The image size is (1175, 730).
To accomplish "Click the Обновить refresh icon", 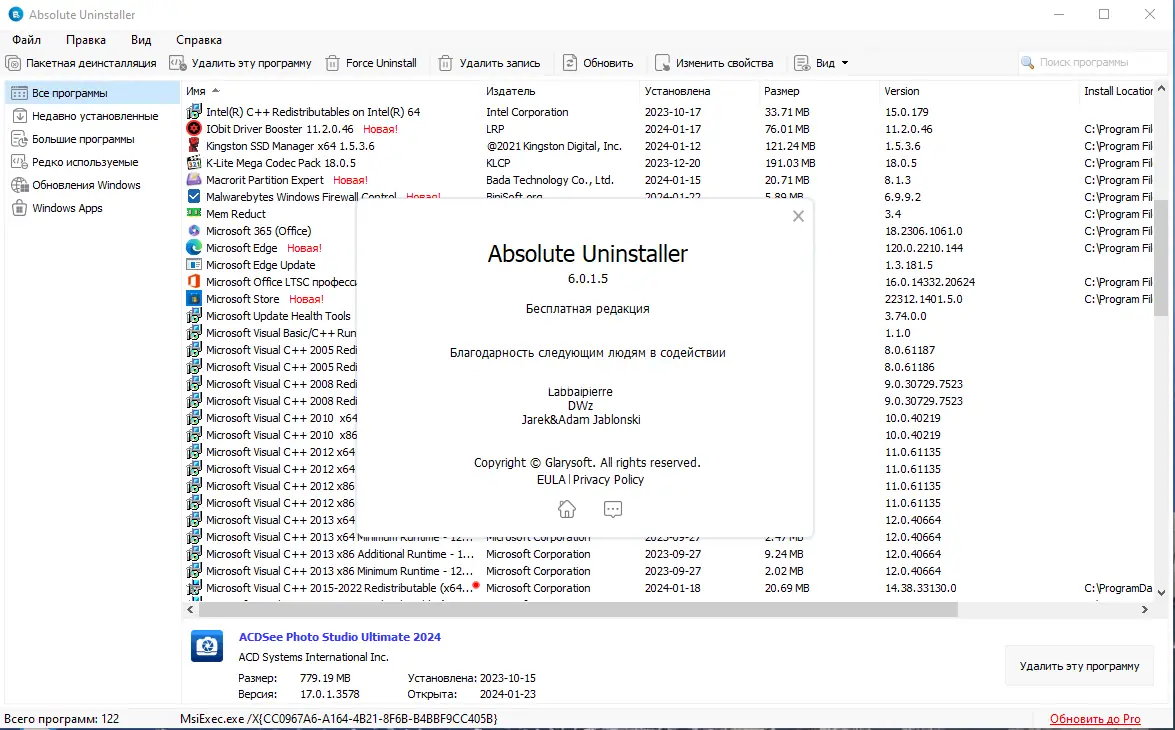I will click(570, 63).
